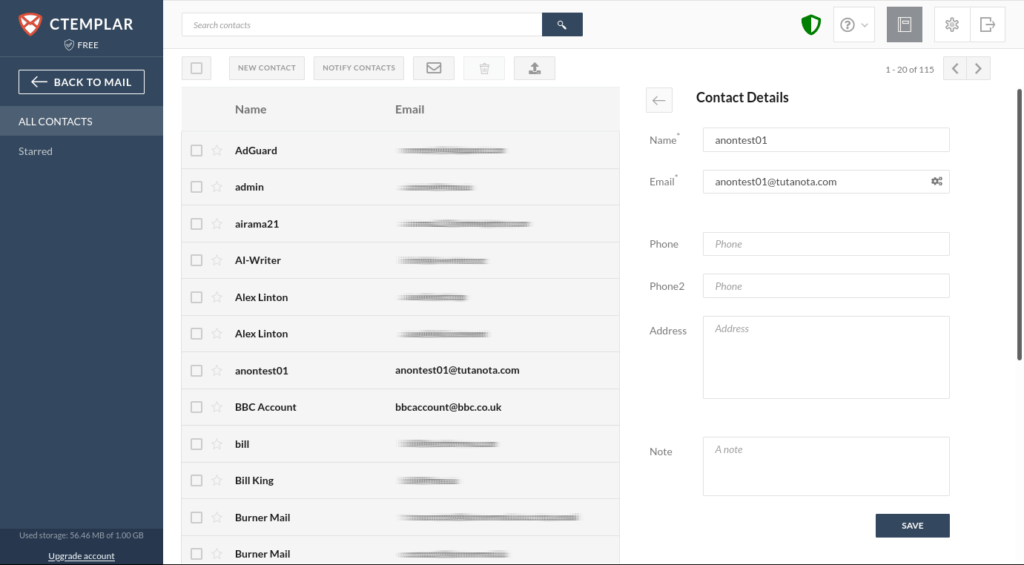
Task: Check the airama21 contact checkbox
Action: [x=197, y=223]
